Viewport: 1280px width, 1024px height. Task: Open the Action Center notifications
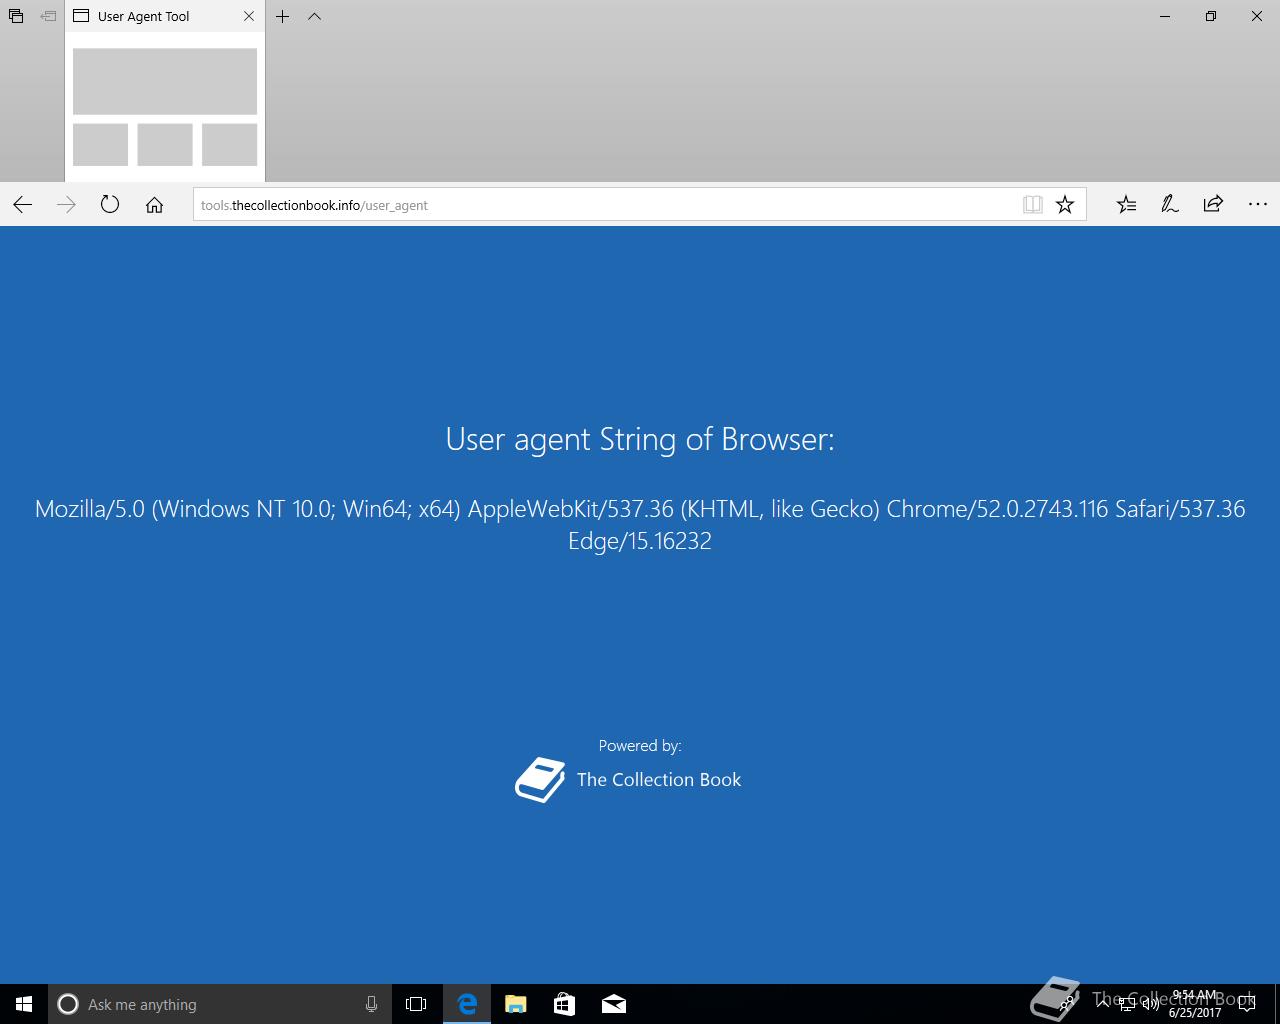pyautogui.click(x=1247, y=1004)
